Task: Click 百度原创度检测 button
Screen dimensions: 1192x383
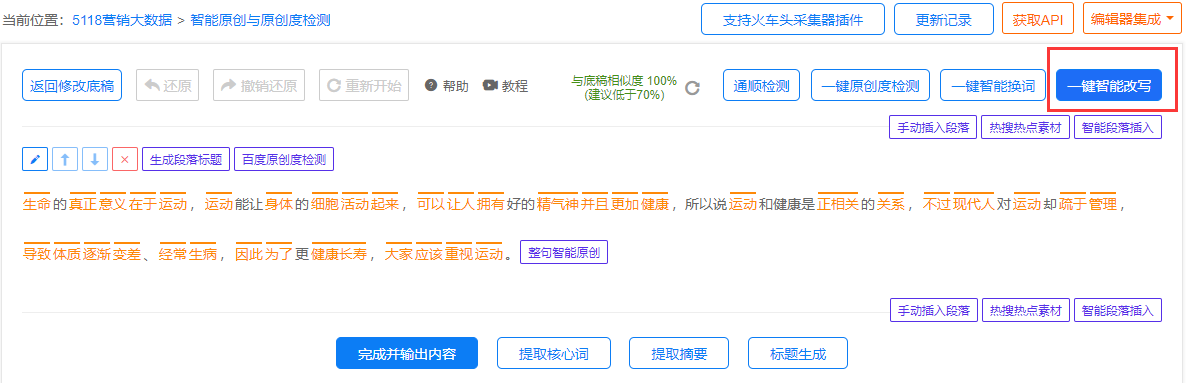Action: pos(284,160)
